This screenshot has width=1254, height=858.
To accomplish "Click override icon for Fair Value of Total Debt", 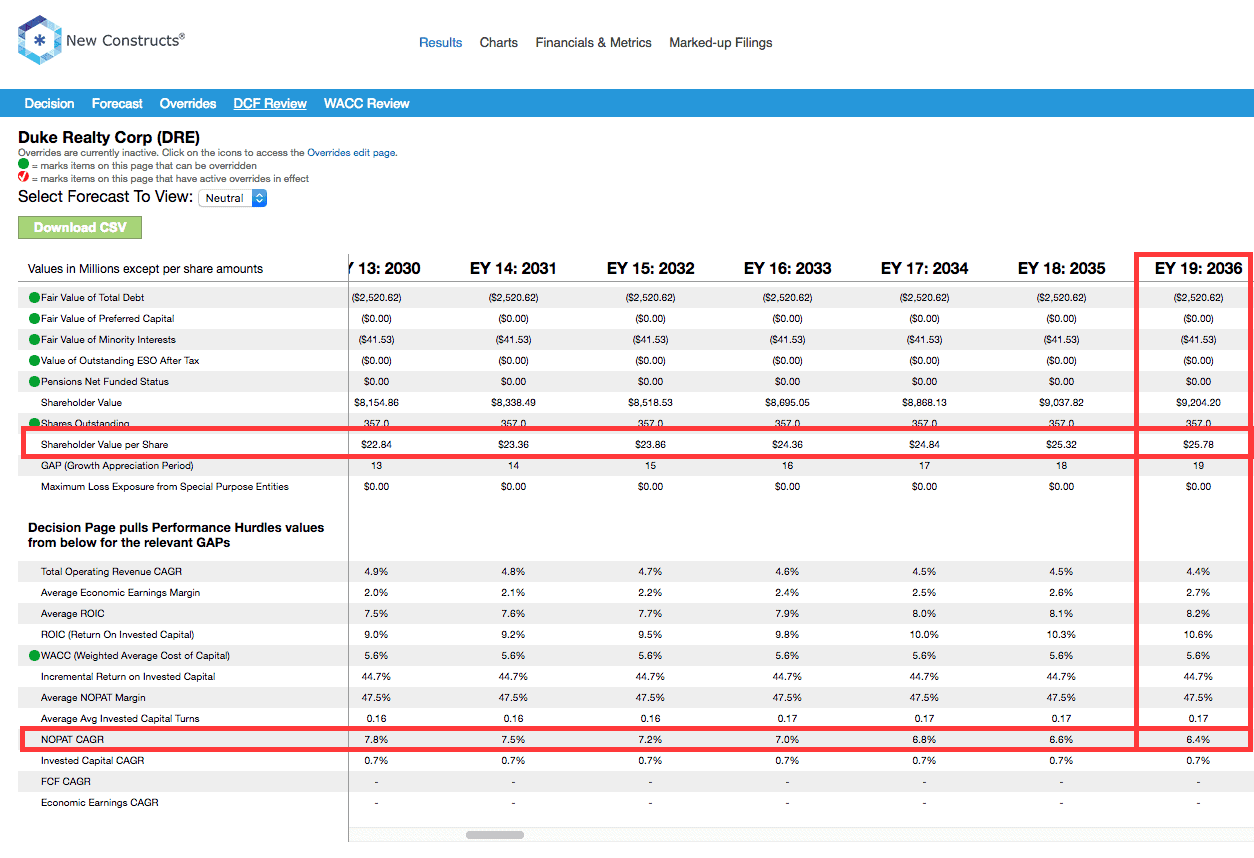I will [34, 297].
